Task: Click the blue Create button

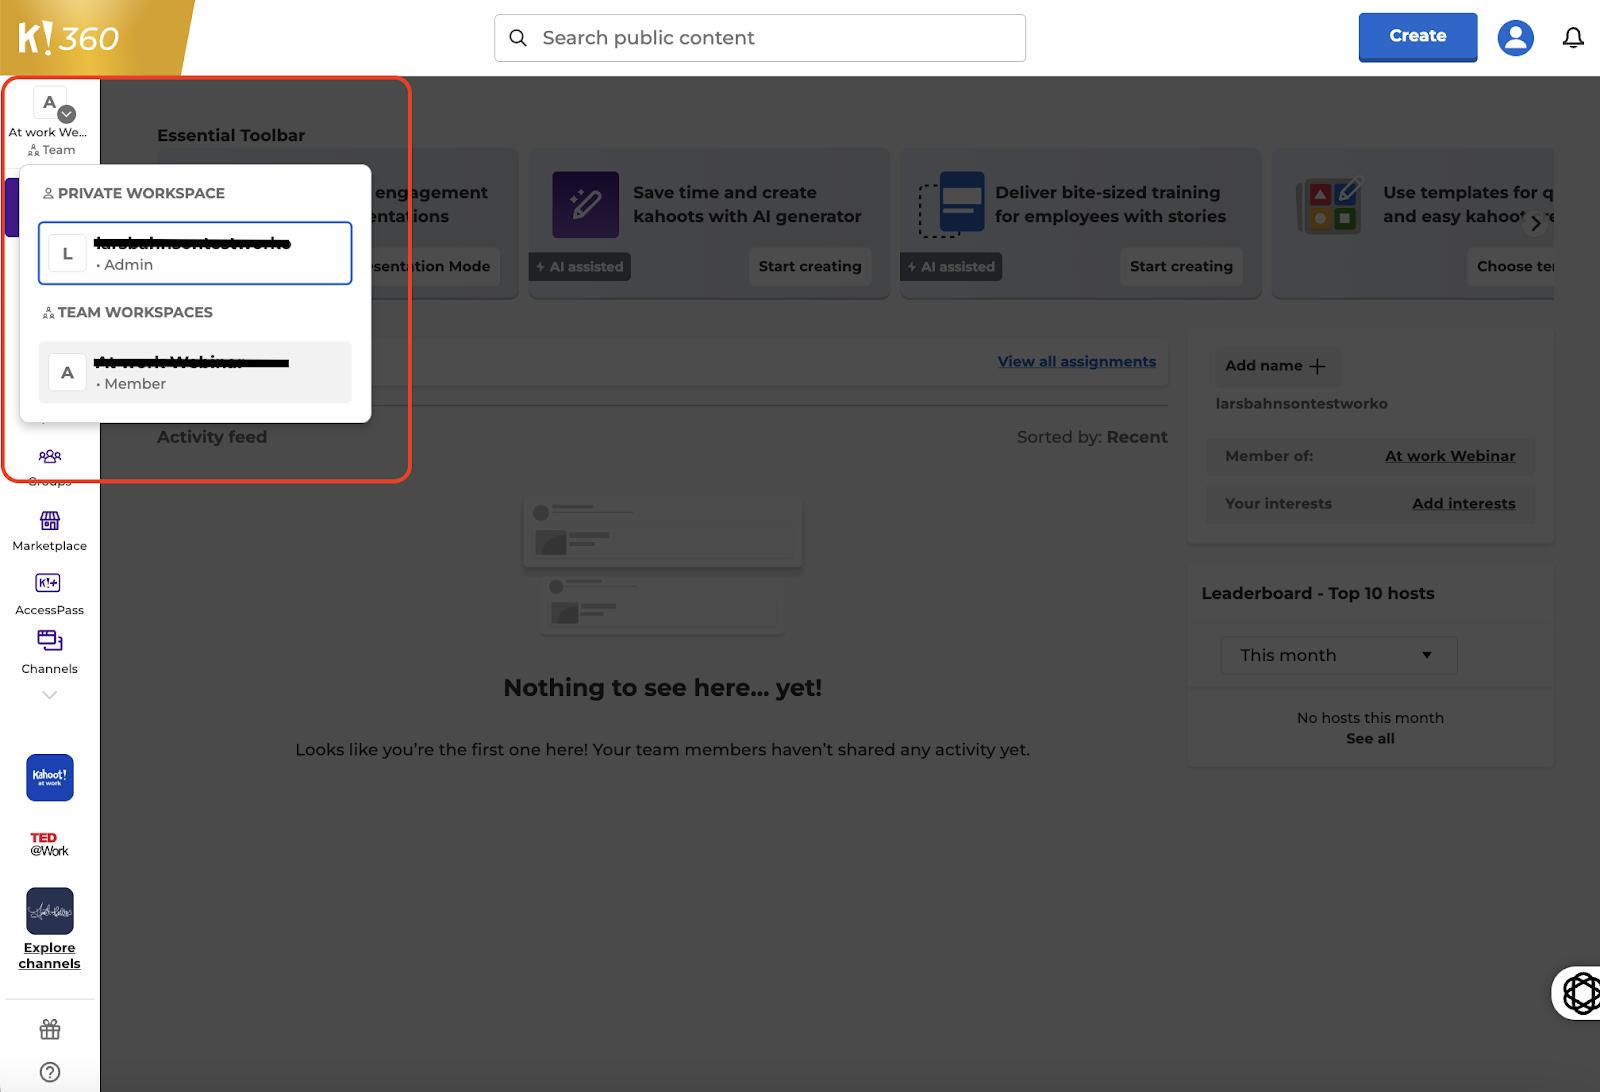Action: (x=1417, y=37)
